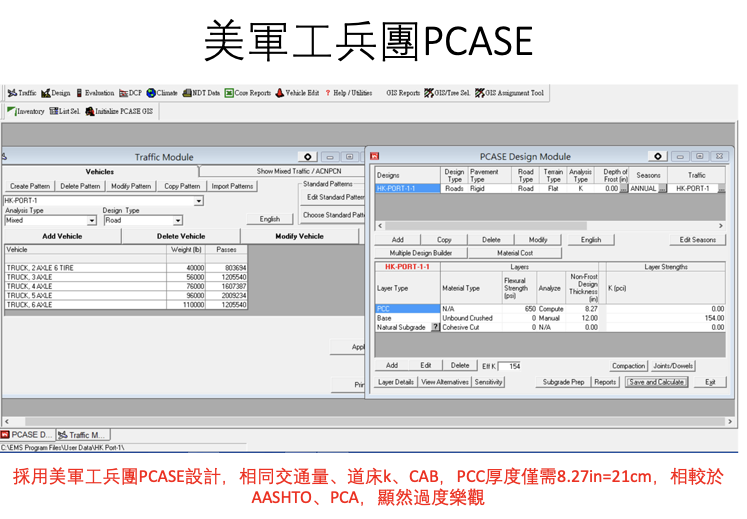Open the Design toolbar icon
Viewport: 747px width, 519px height.
(56, 93)
